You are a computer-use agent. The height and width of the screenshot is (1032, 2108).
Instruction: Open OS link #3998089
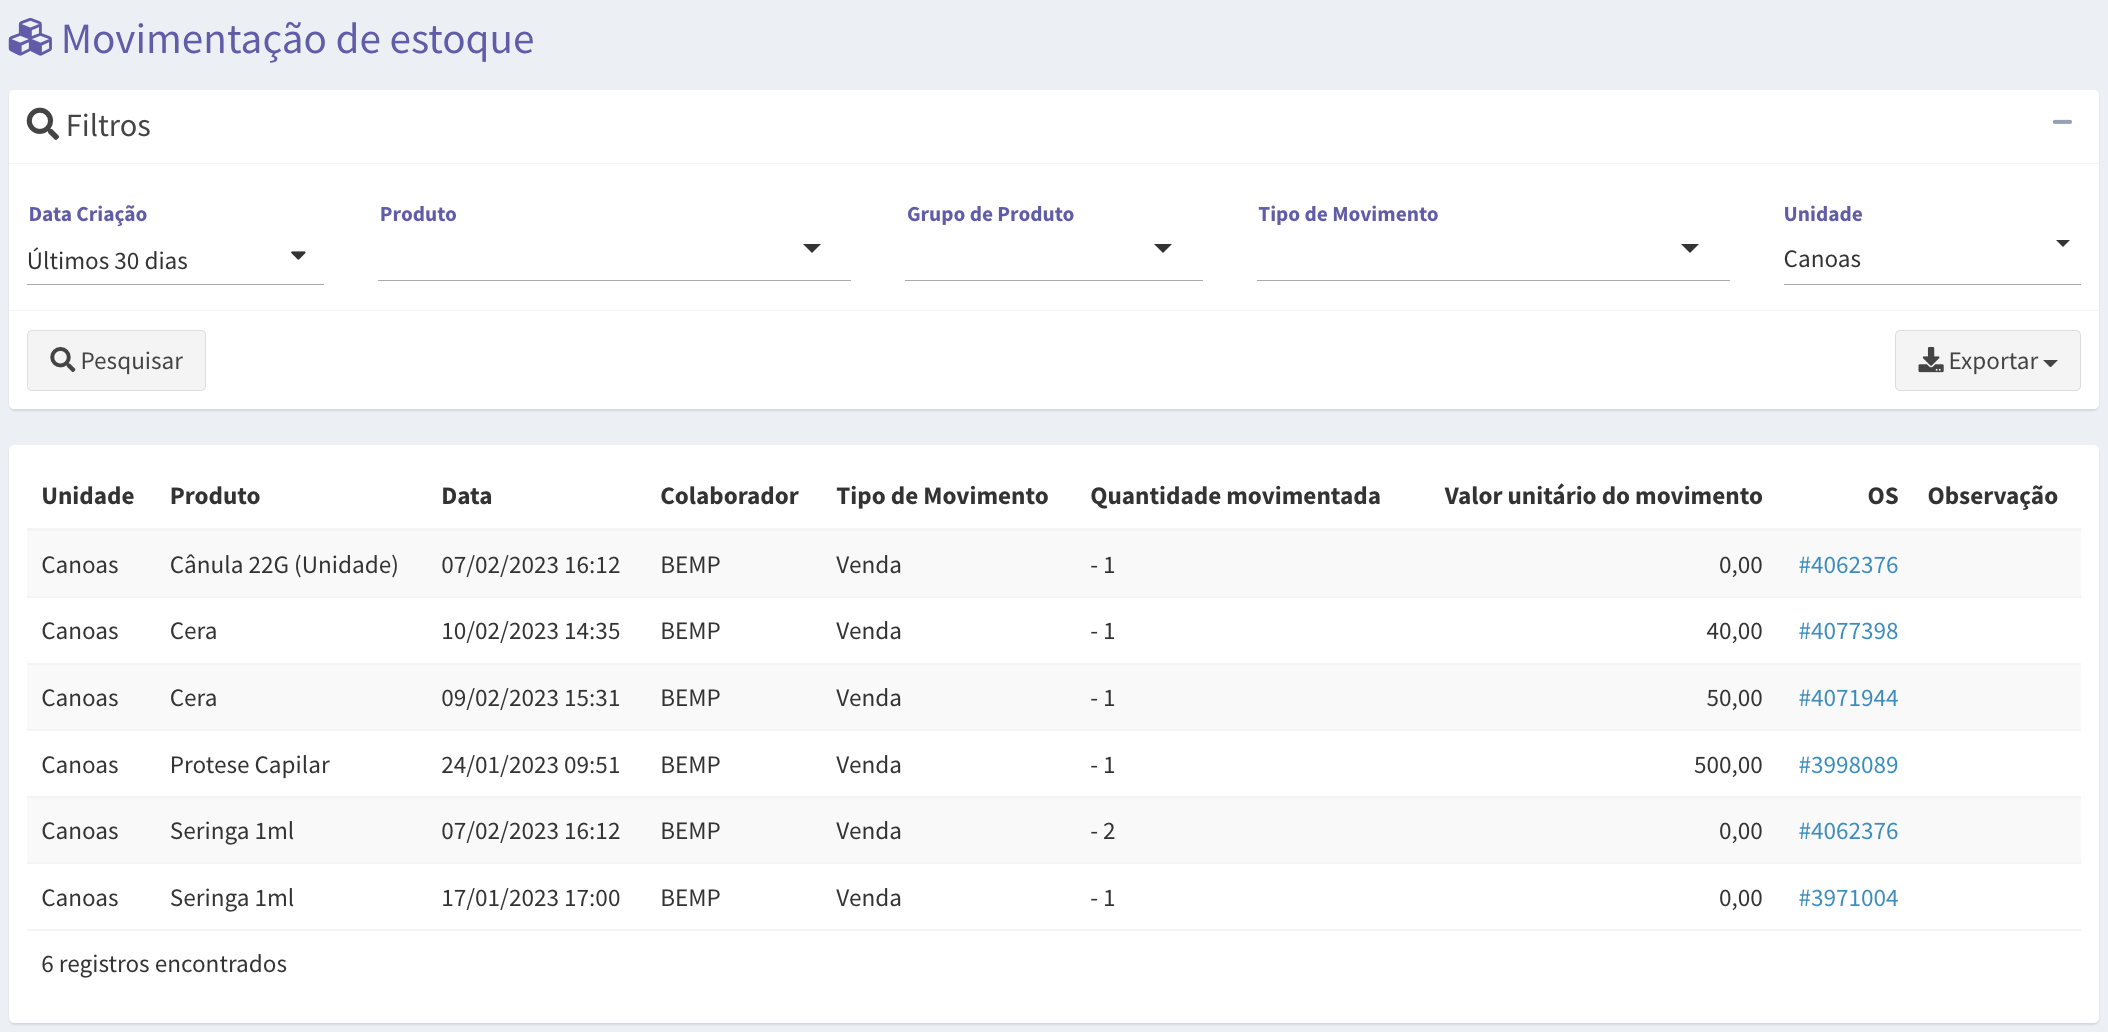1848,765
